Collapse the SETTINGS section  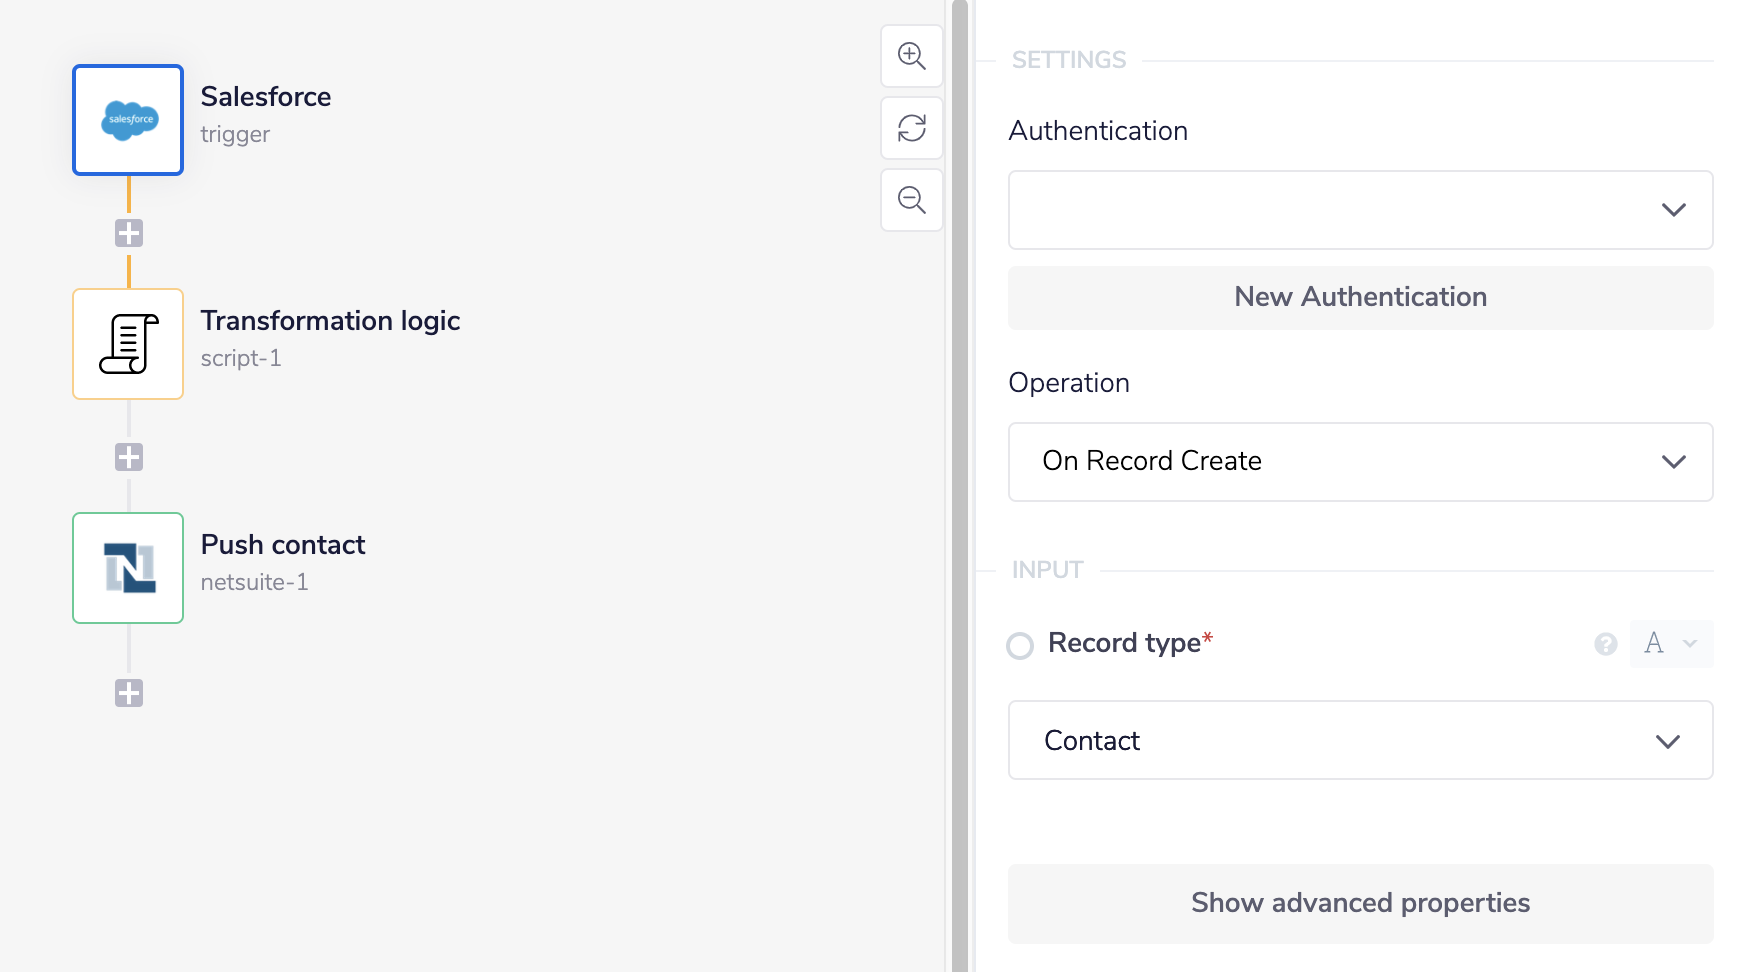coord(1067,59)
